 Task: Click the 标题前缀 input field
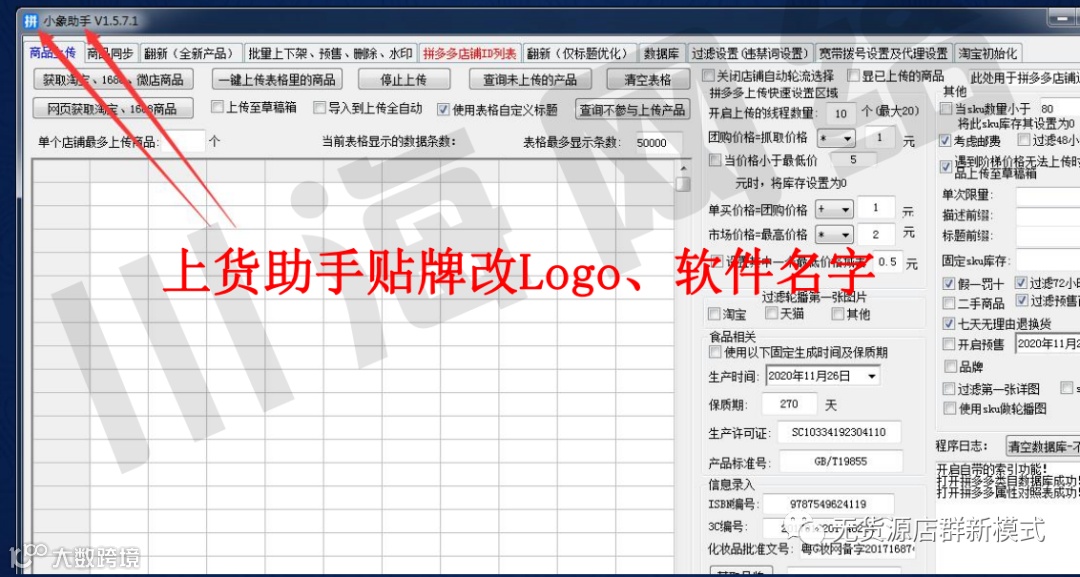1048,237
